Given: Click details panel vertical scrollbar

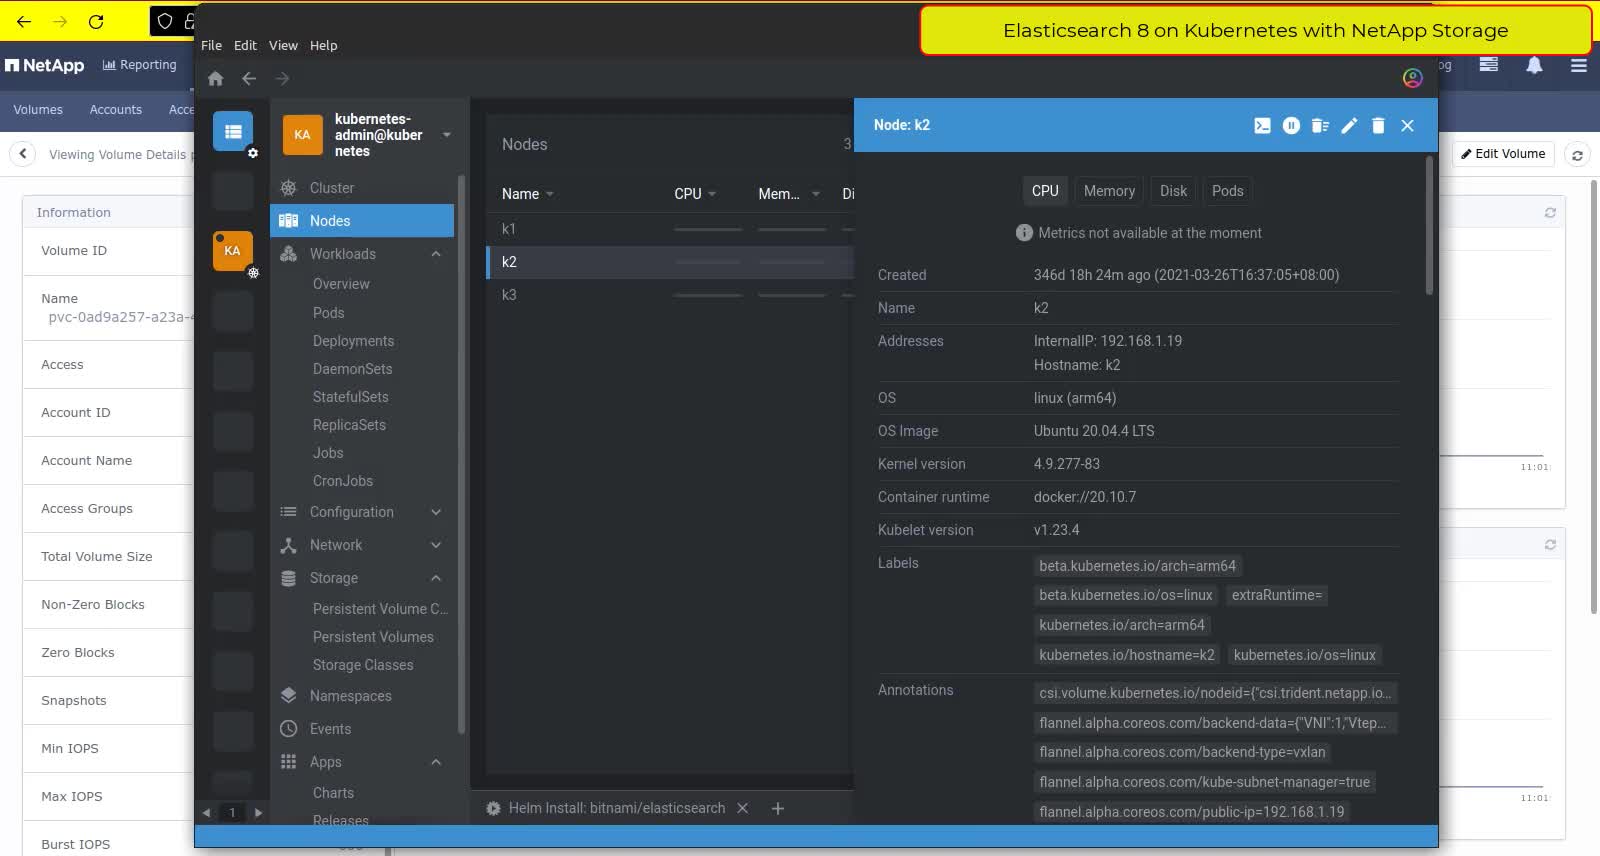Looking at the screenshot, I should [1429, 225].
